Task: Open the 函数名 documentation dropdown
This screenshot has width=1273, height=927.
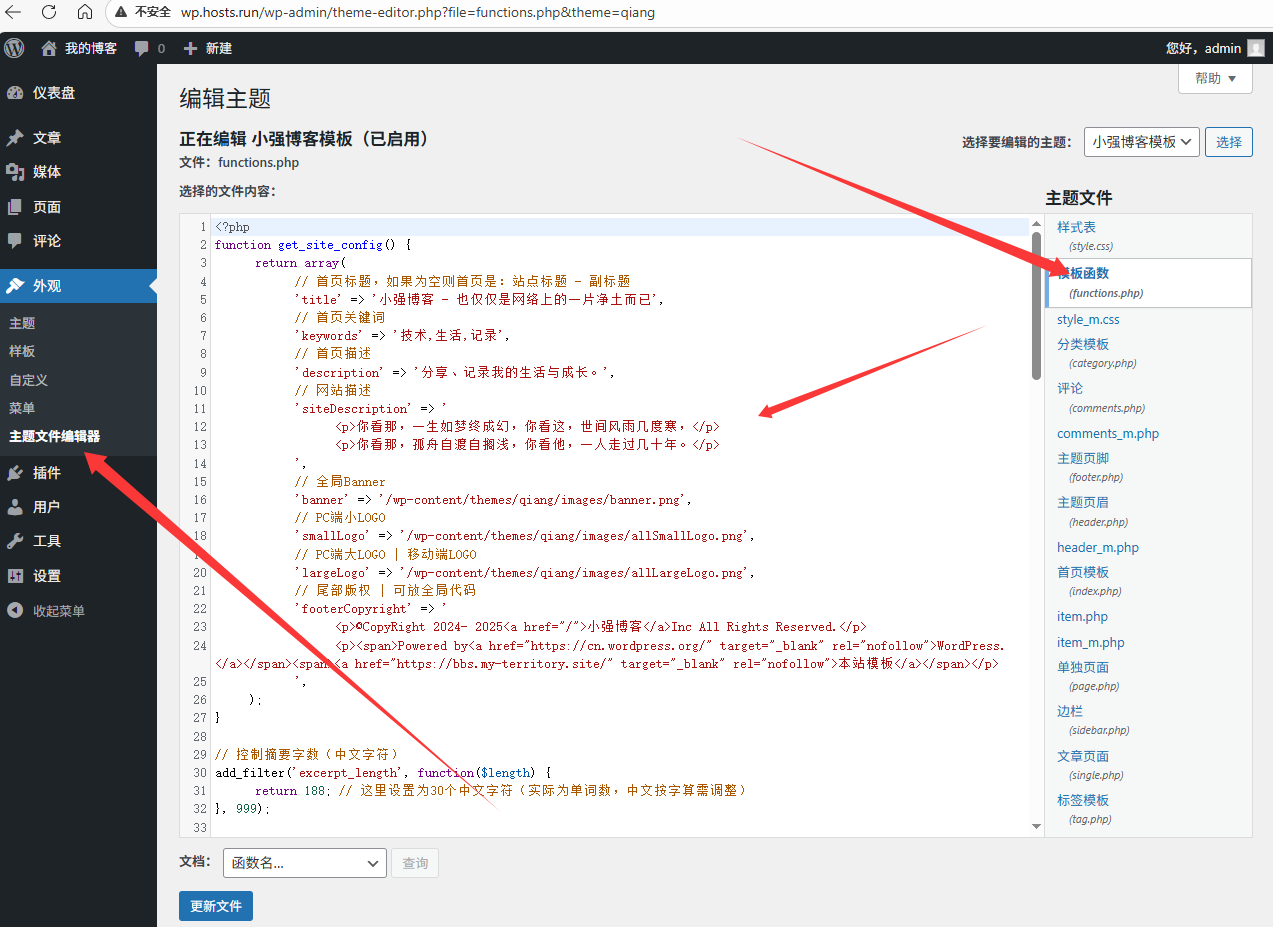Action: [304, 863]
